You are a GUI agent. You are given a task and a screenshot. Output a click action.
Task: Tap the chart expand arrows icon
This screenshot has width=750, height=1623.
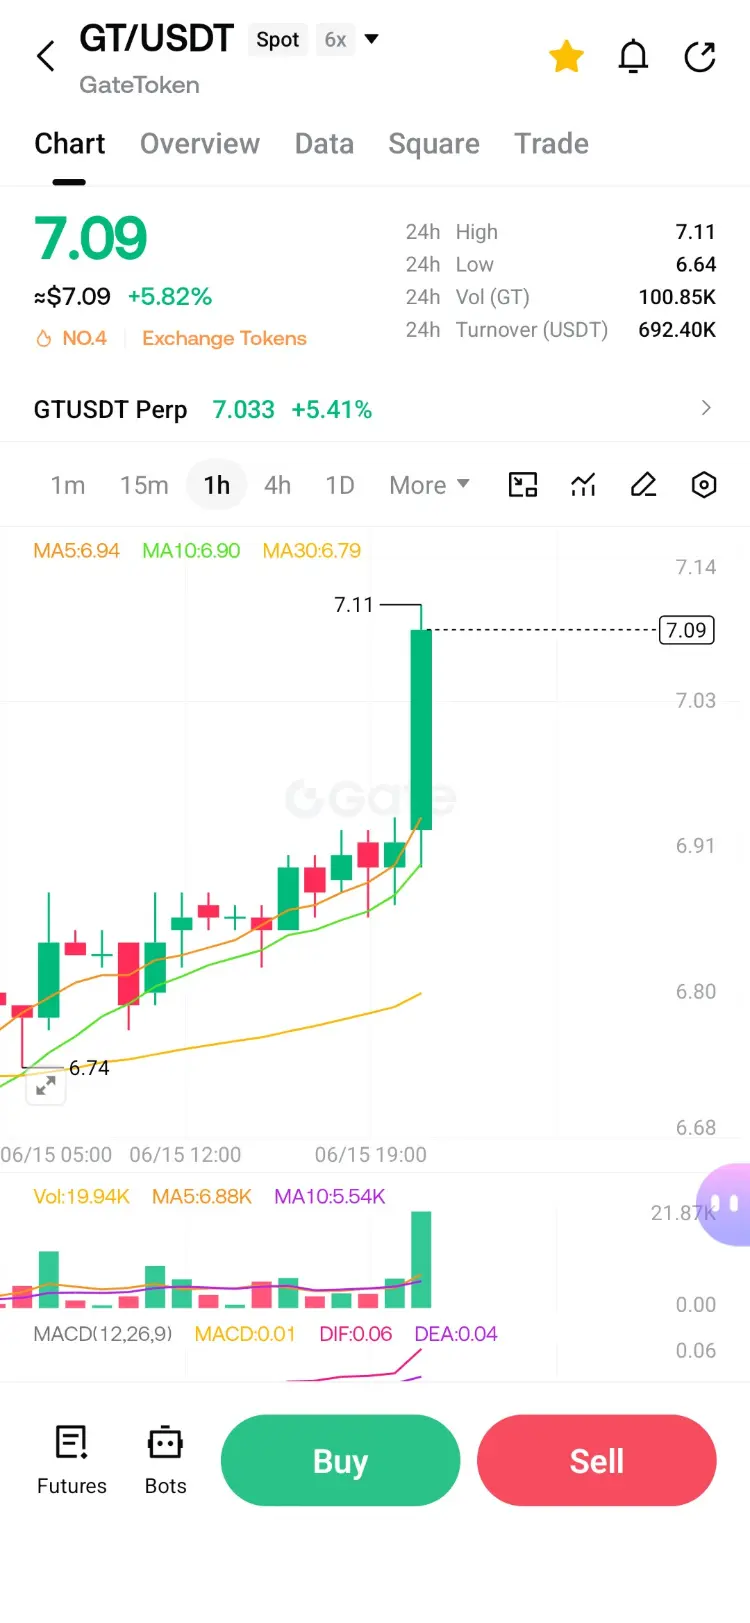pos(46,1086)
